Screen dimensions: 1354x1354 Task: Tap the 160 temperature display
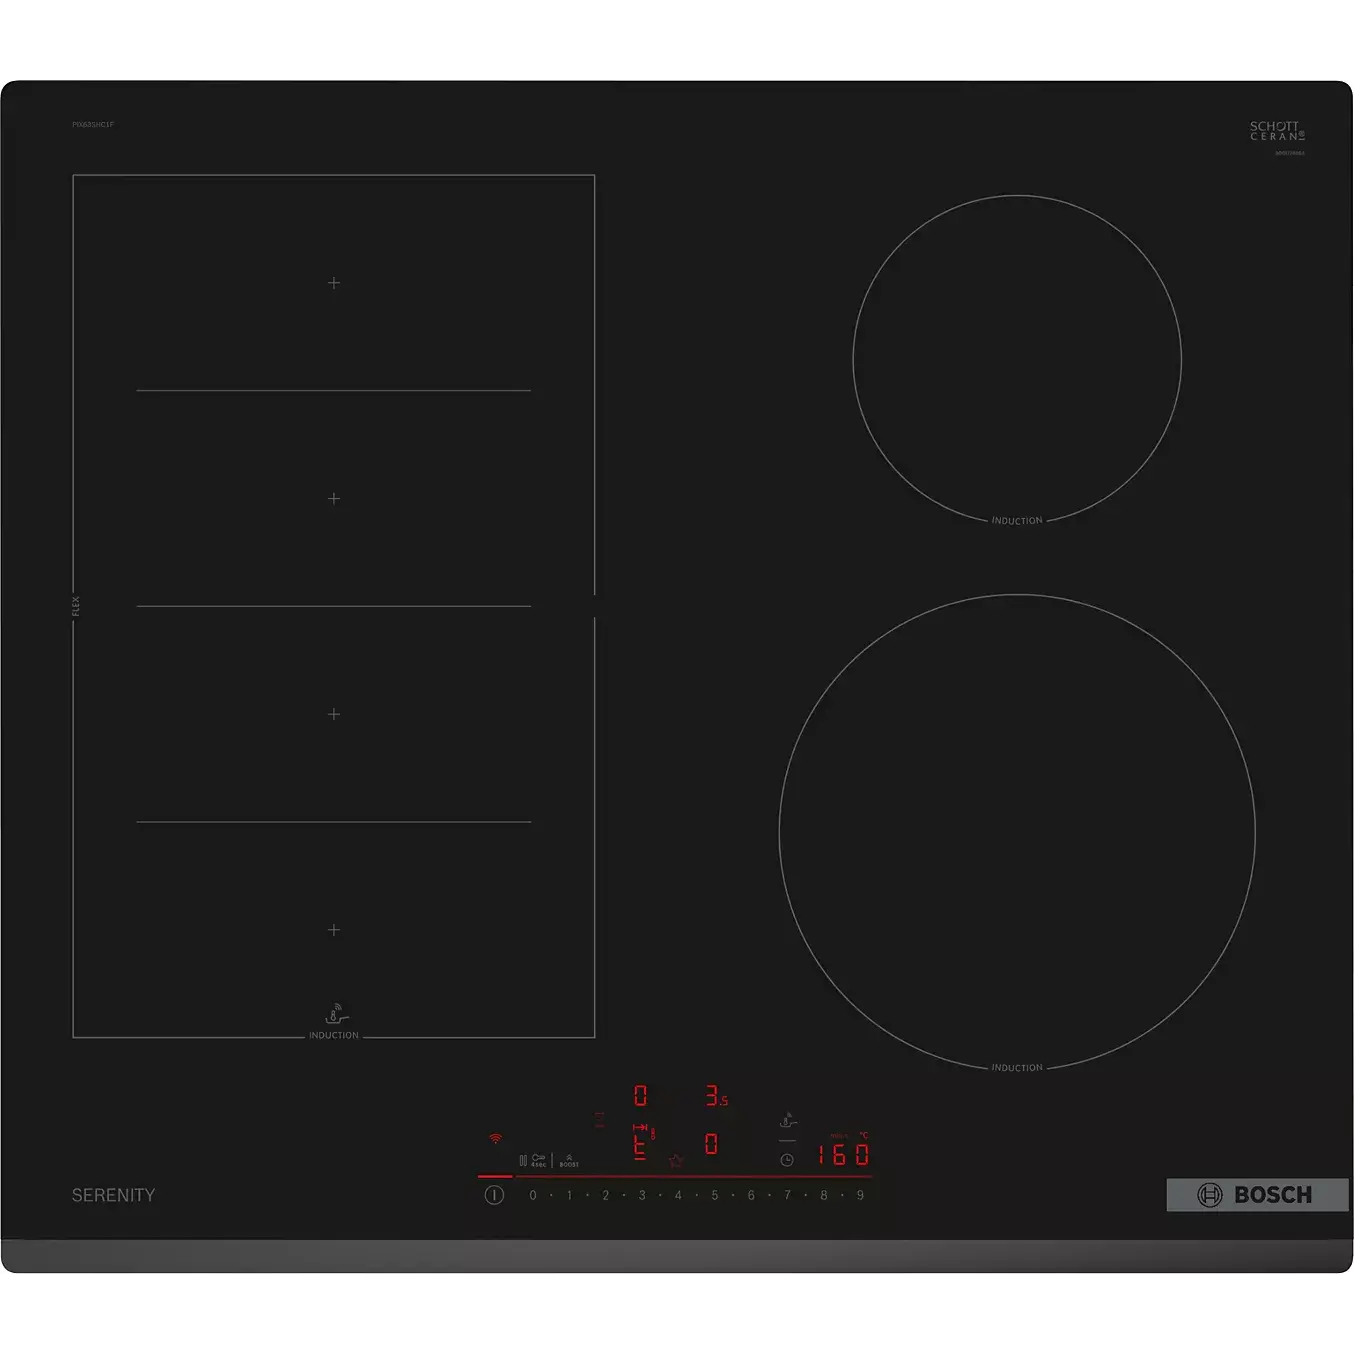844,1154
